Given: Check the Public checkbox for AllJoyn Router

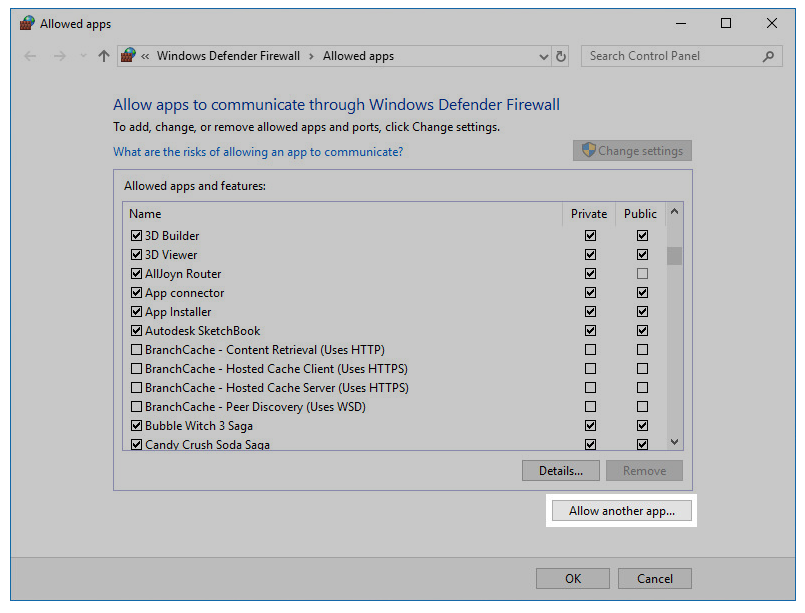Looking at the screenshot, I should 642,273.
